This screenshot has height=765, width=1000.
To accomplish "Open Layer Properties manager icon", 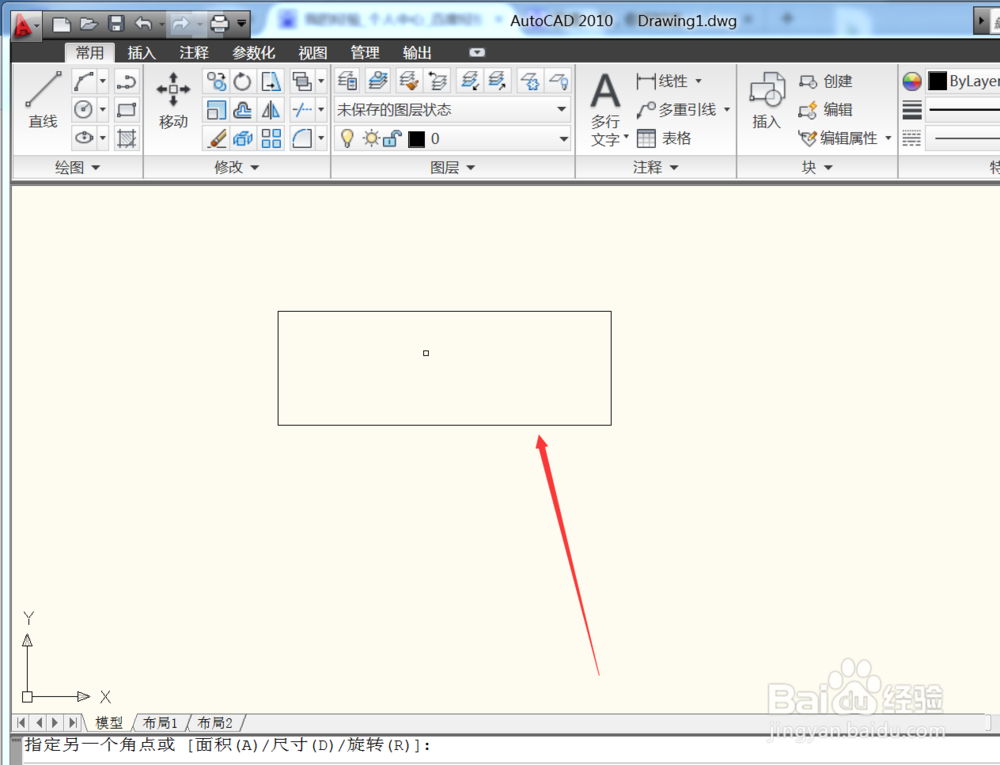I will click(348, 81).
